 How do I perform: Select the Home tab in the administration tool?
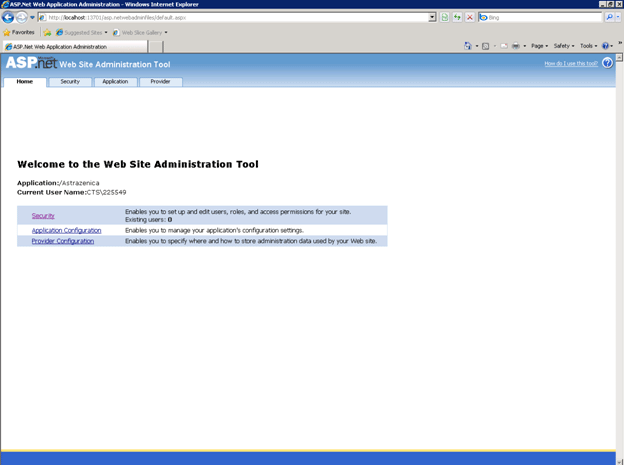pyautogui.click(x=25, y=82)
